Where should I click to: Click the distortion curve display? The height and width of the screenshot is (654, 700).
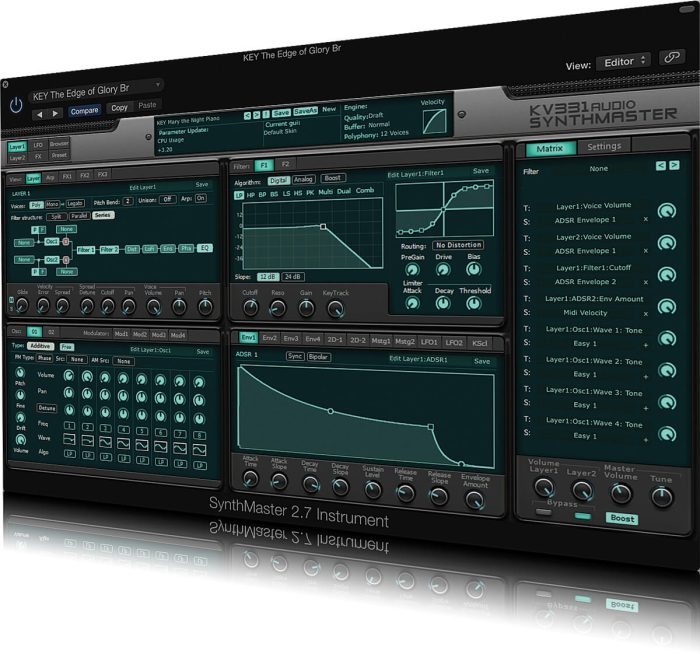click(444, 209)
